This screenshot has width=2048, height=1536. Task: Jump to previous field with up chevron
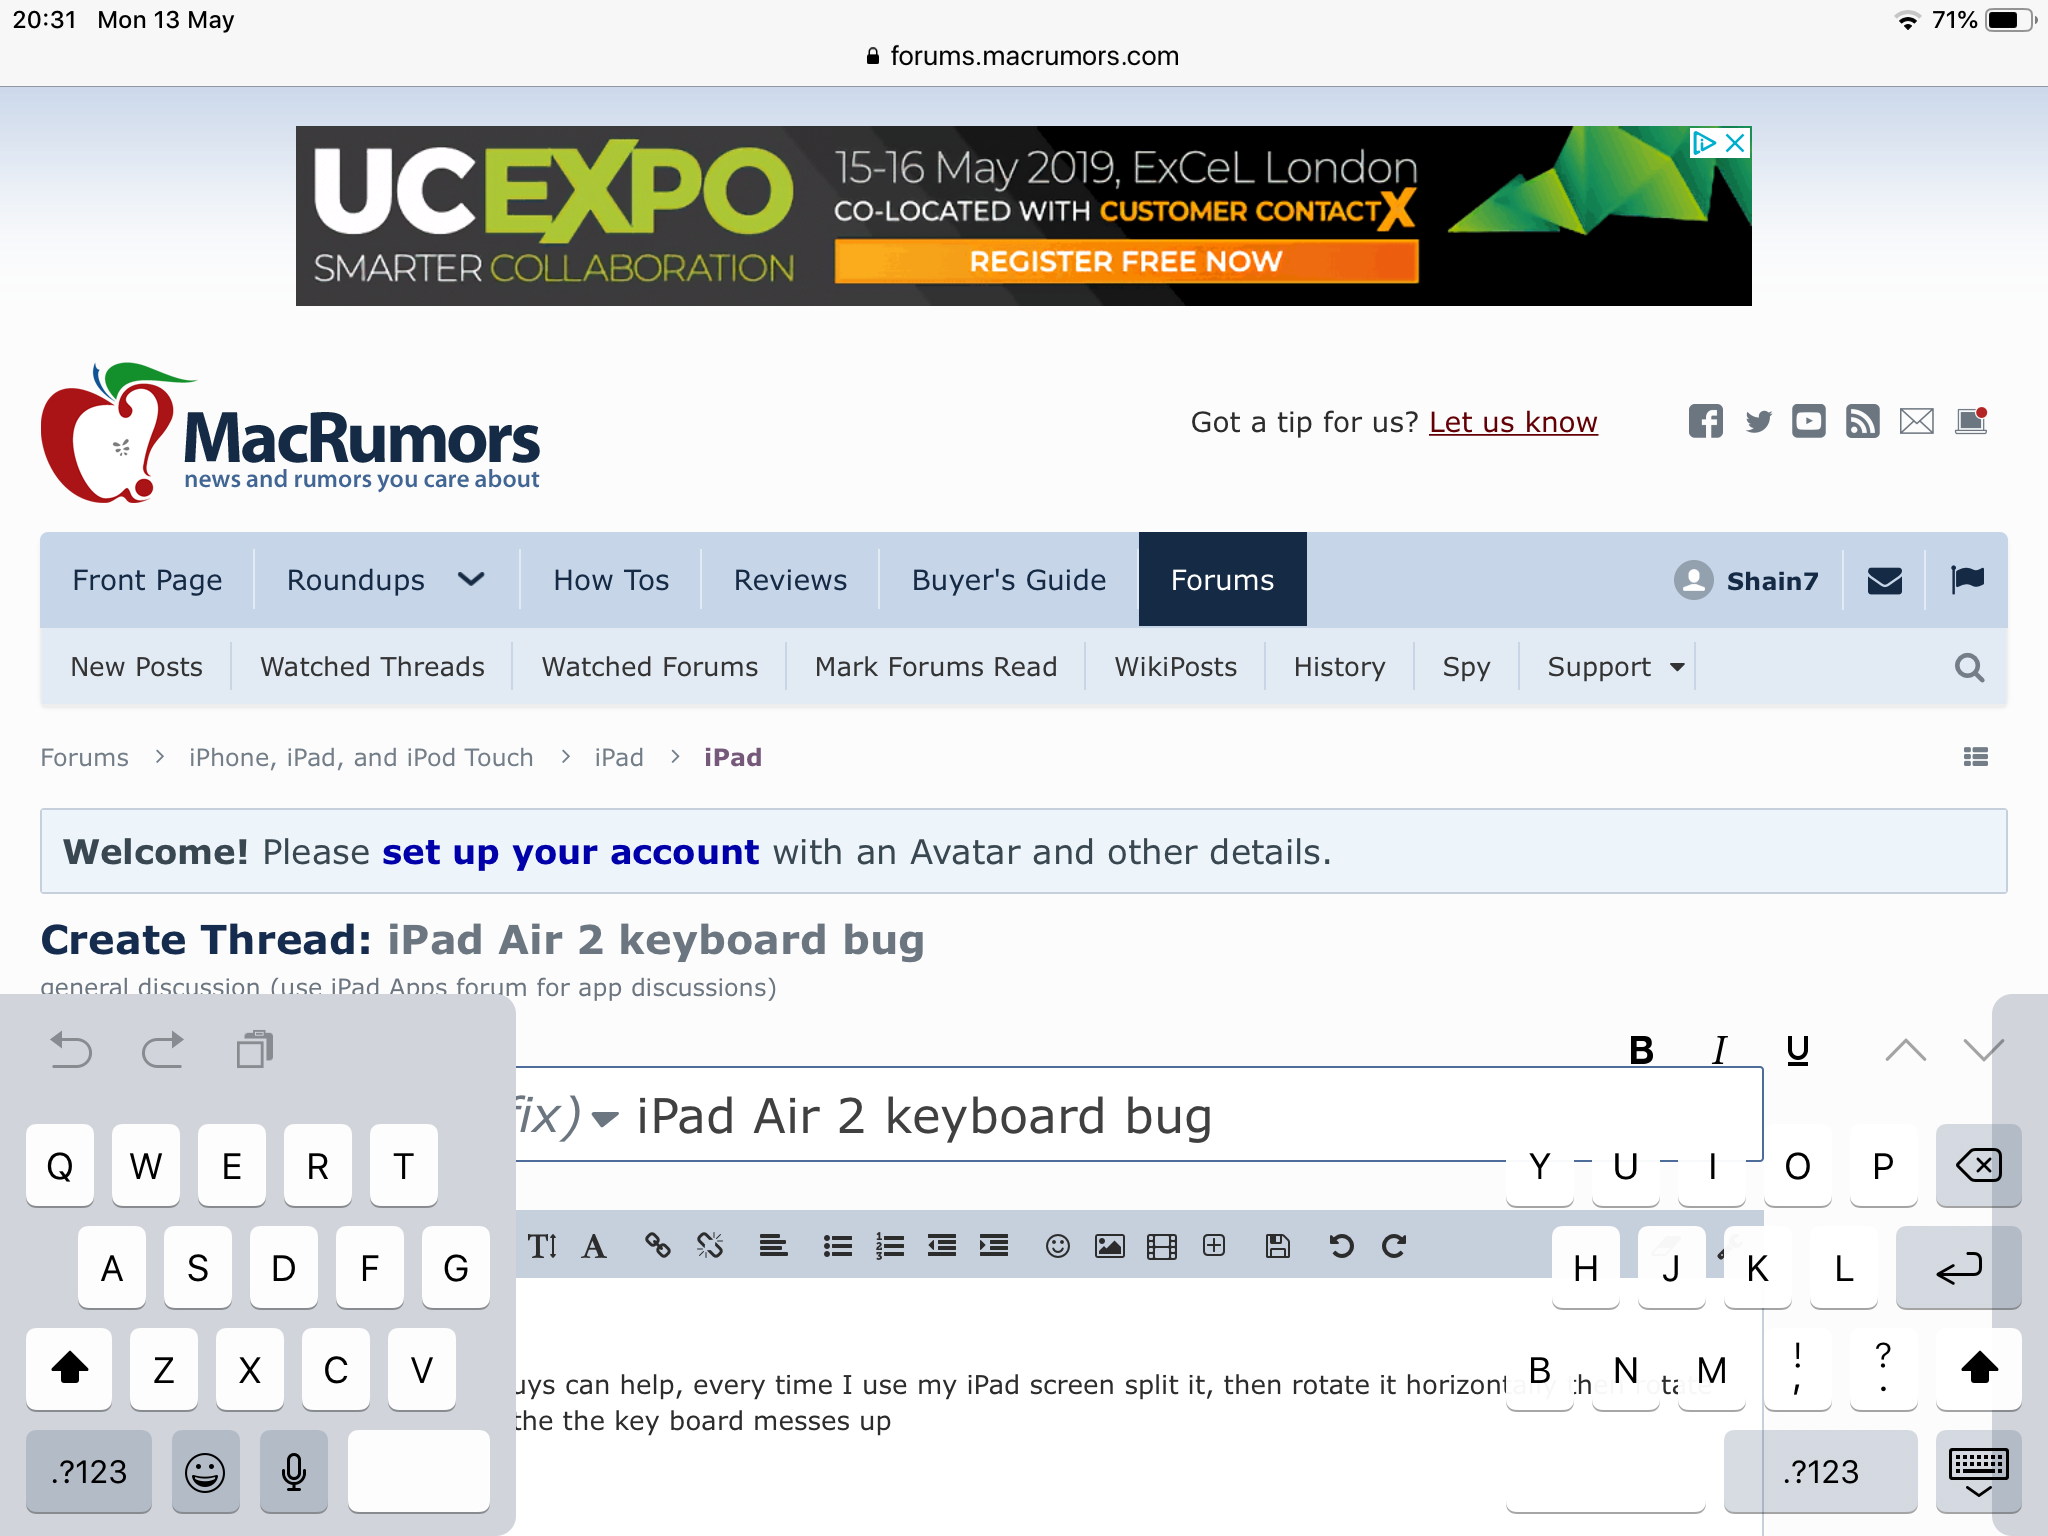(1905, 1050)
